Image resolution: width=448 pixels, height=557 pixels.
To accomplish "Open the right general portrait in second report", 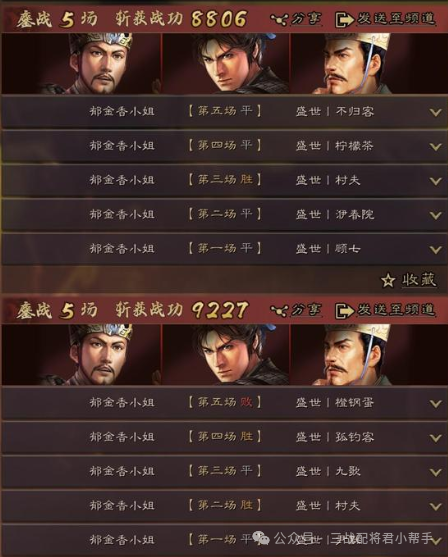I will 369,355.
